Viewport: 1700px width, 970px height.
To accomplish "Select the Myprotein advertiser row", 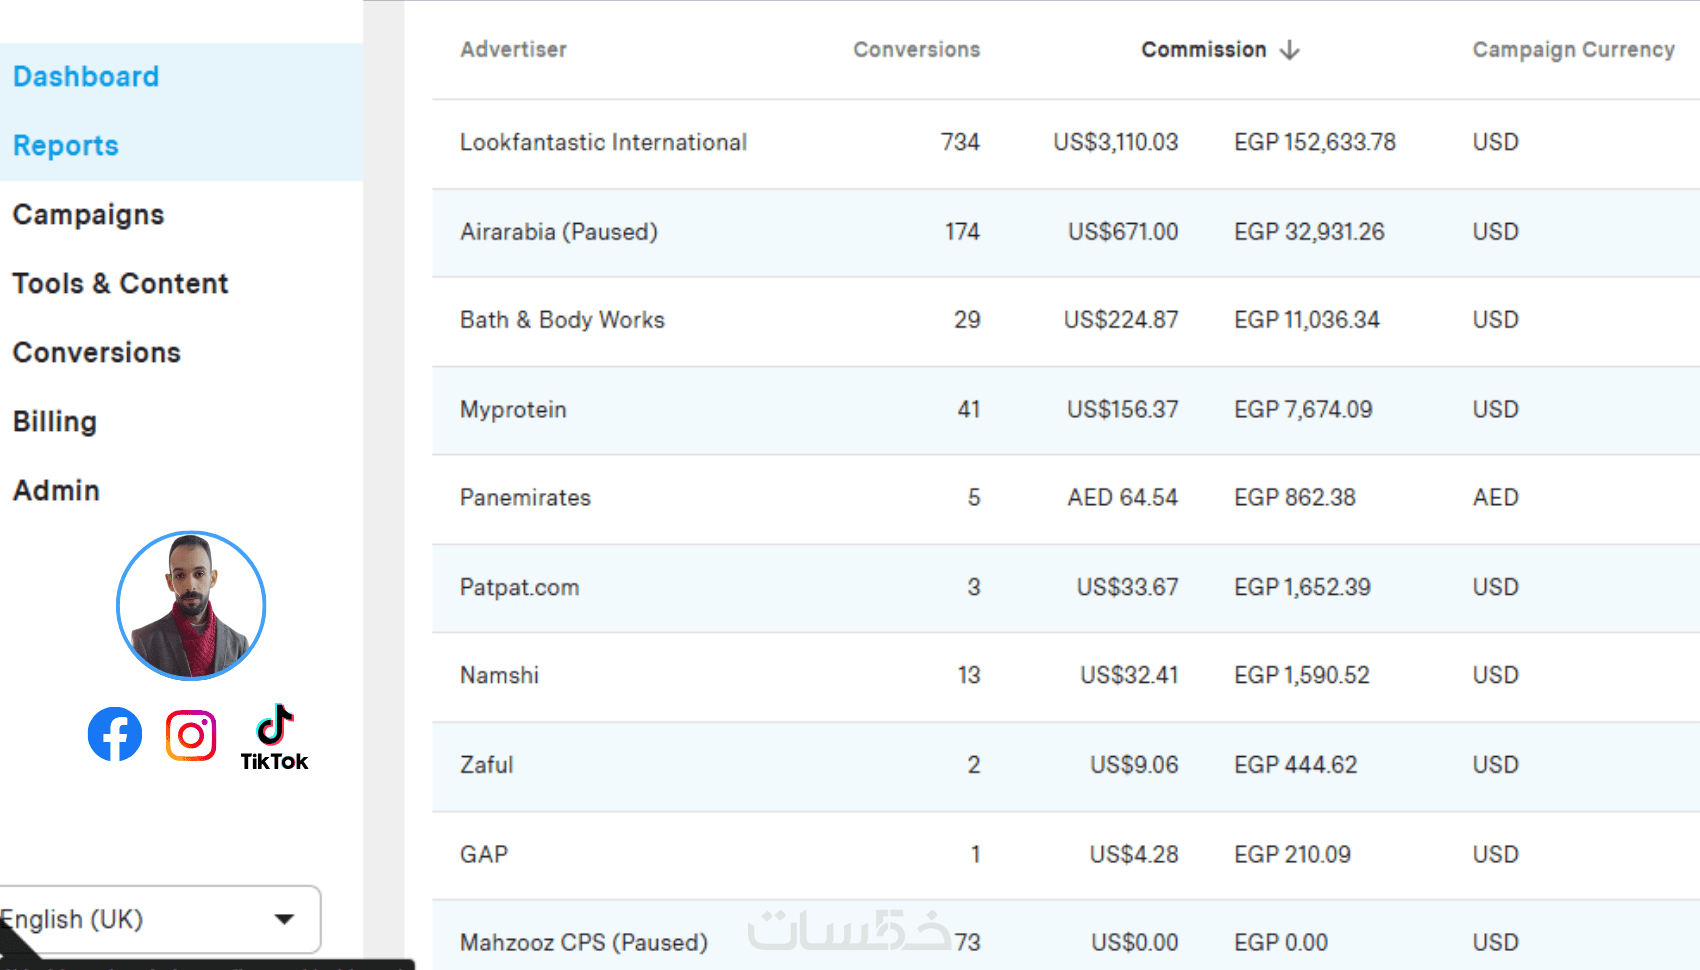I will click(513, 410).
